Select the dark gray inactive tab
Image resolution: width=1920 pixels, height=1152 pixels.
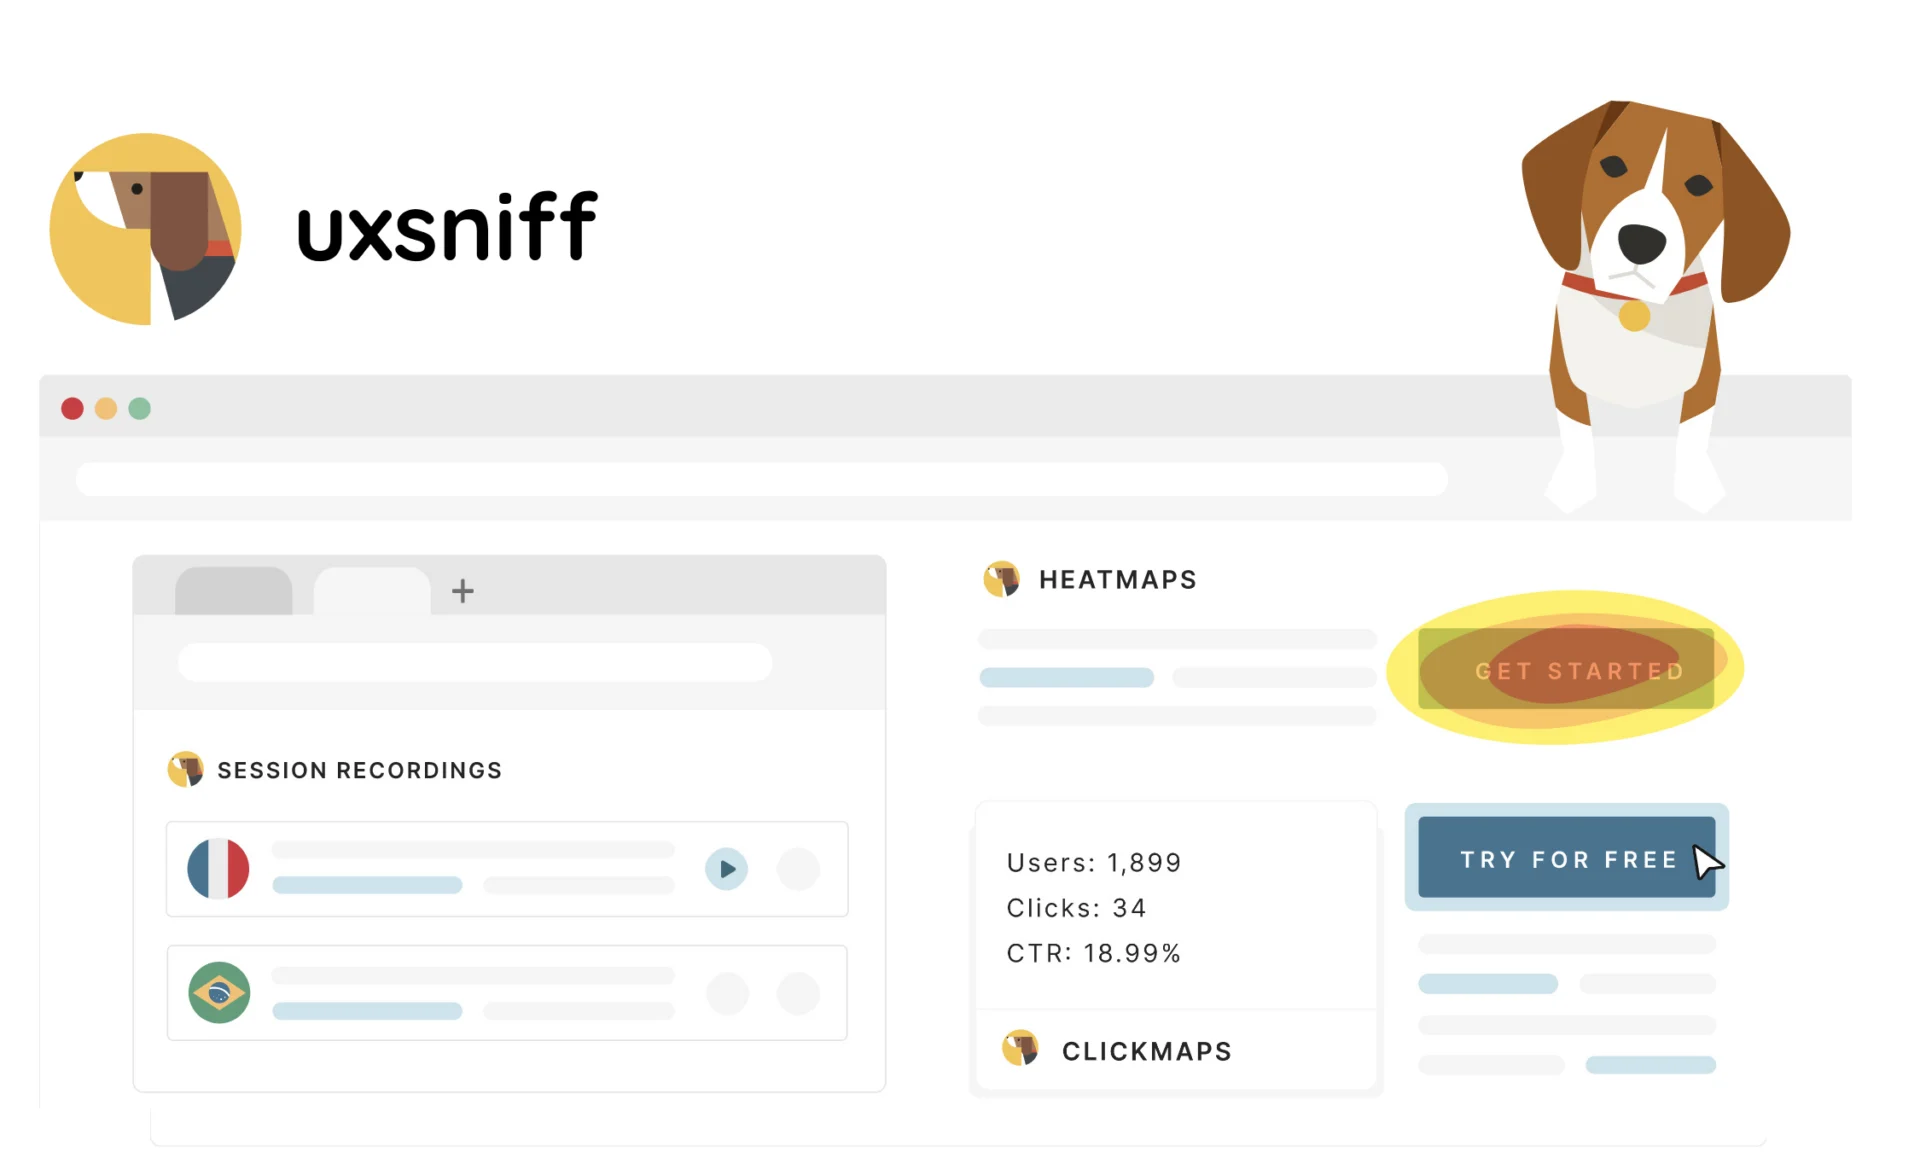pyautogui.click(x=233, y=591)
